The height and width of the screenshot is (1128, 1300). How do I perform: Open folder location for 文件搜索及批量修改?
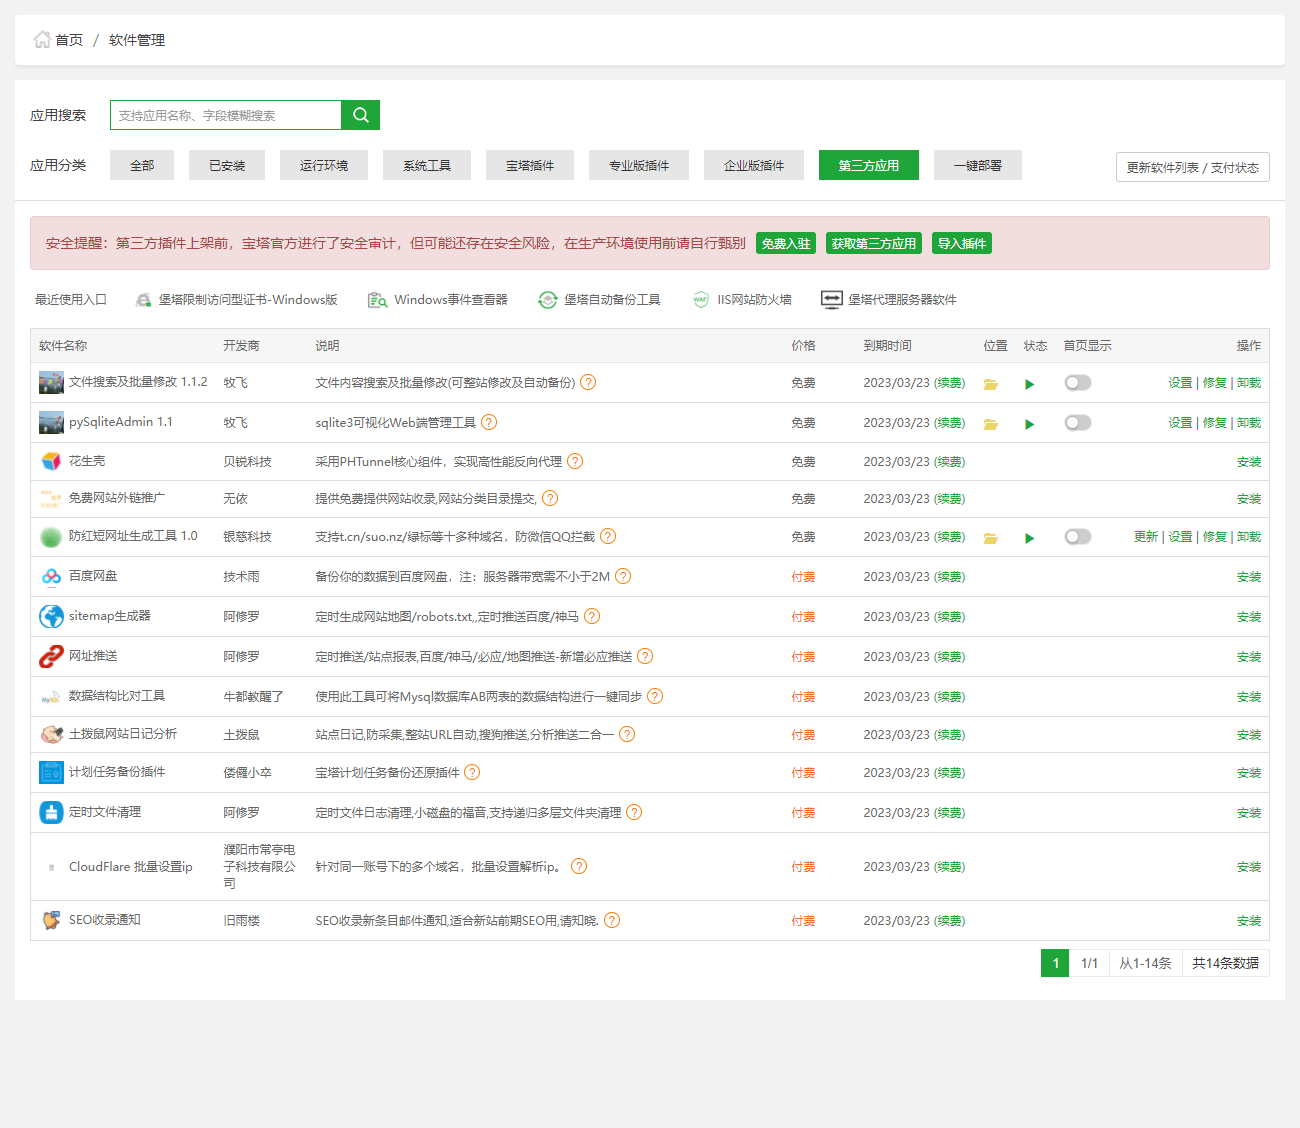coord(991,384)
